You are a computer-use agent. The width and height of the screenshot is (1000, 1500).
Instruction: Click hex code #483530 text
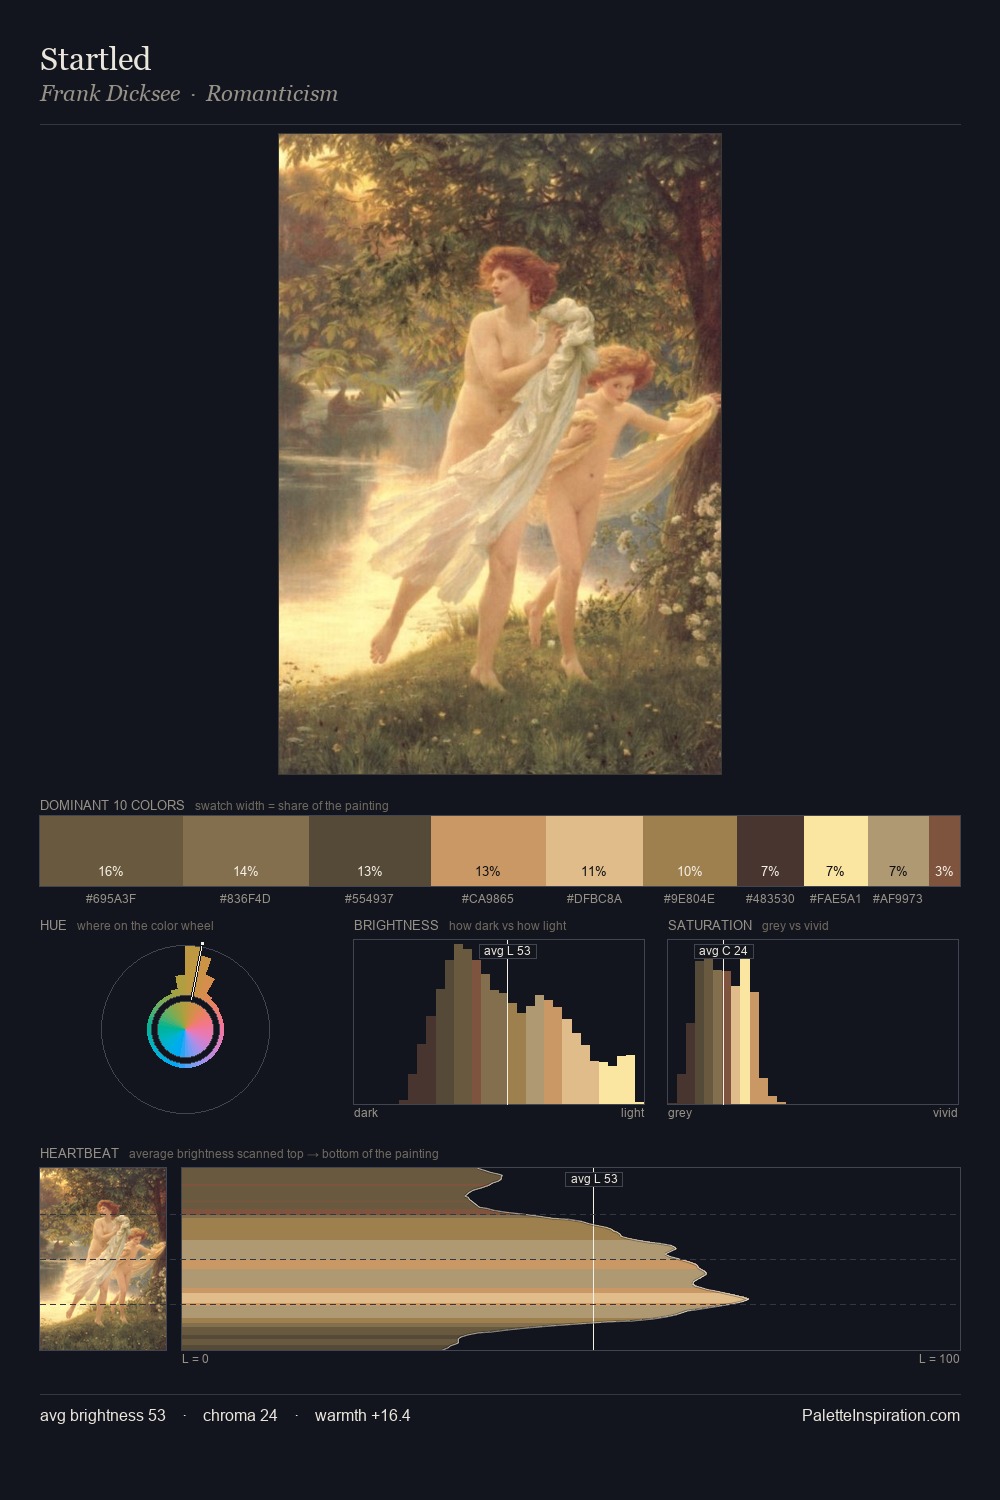pos(770,898)
